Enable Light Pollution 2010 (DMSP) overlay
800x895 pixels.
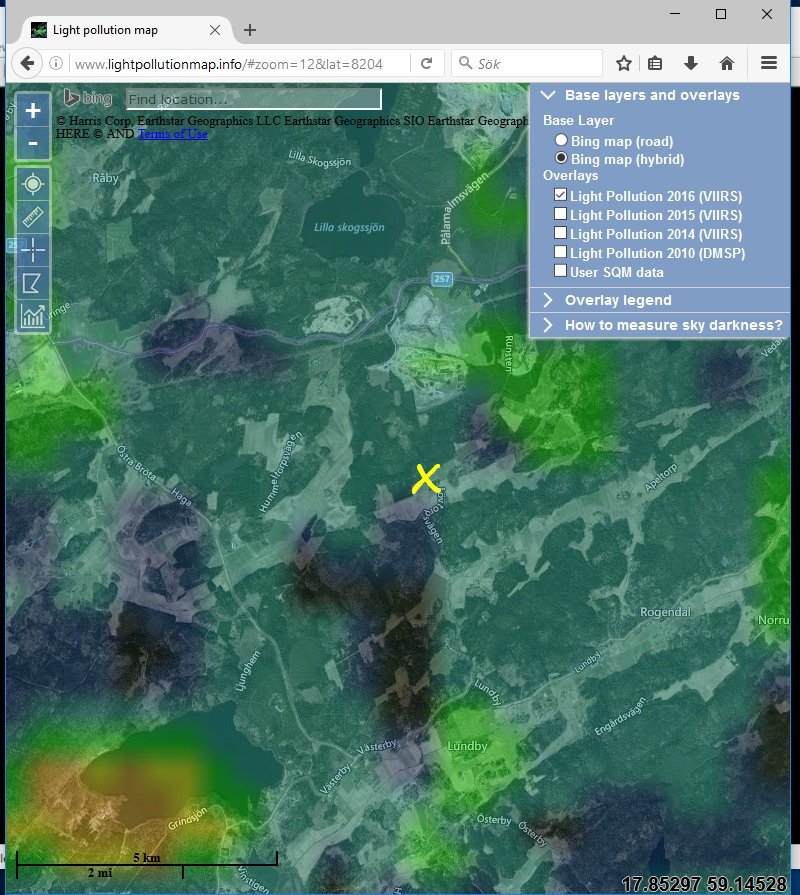[561, 253]
